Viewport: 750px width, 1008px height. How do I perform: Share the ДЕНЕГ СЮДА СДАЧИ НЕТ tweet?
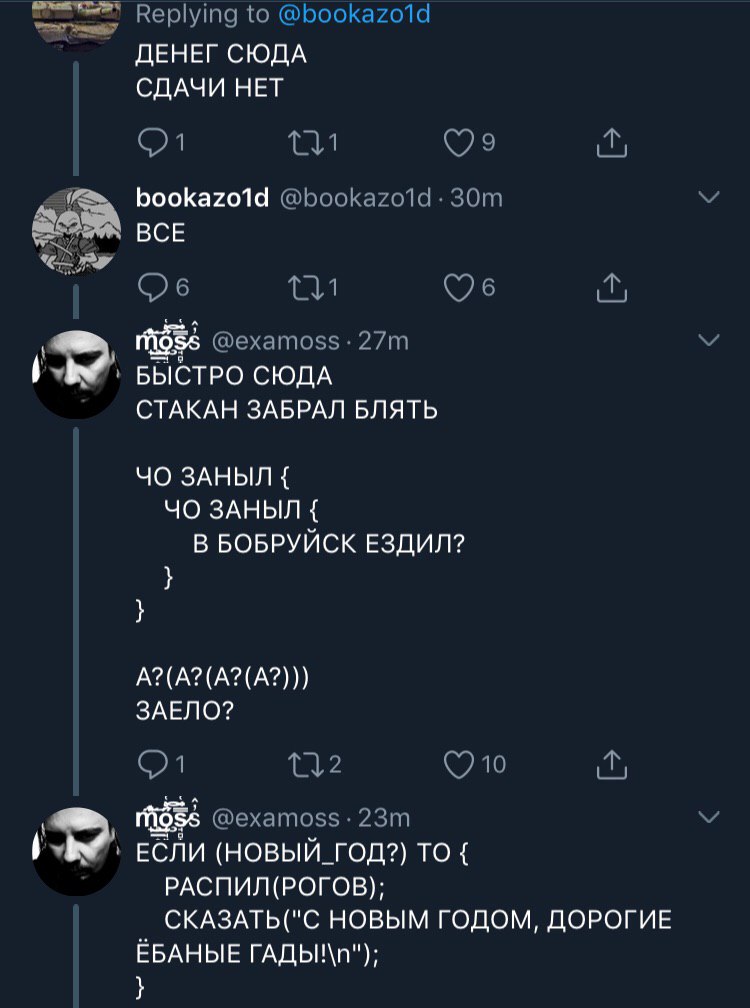click(611, 143)
